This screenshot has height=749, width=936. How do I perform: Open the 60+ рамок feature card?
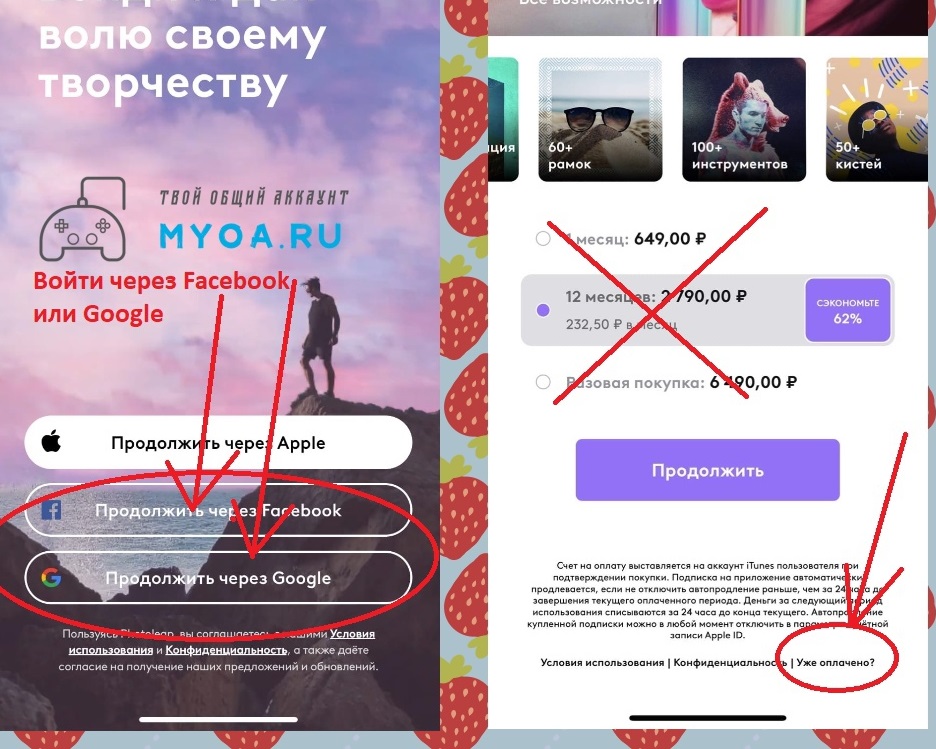[x=600, y=119]
